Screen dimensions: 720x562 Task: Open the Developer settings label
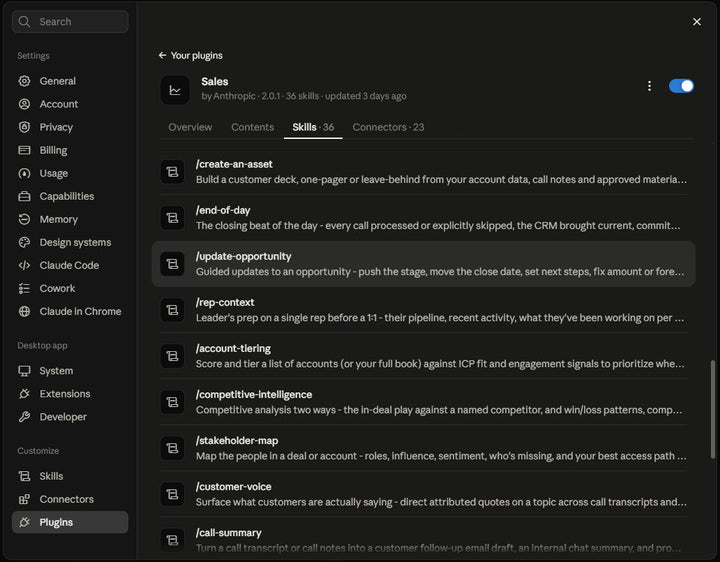[63, 417]
